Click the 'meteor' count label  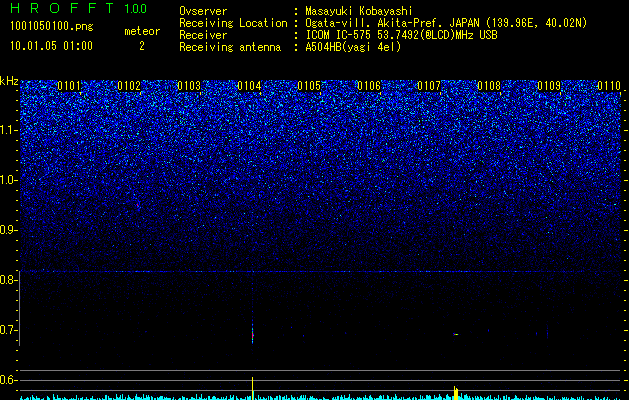coord(142,31)
